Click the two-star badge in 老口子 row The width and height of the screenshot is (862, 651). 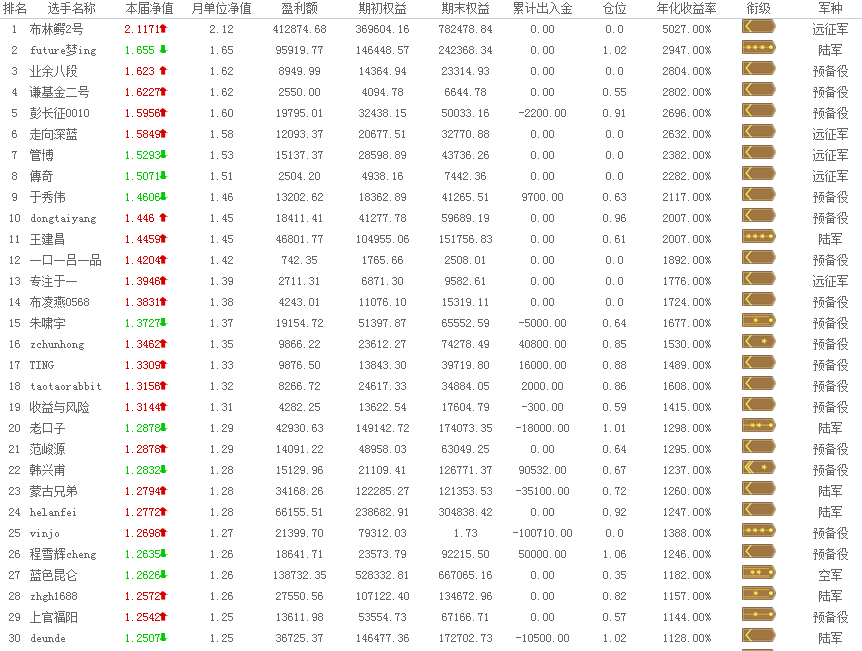click(x=758, y=425)
